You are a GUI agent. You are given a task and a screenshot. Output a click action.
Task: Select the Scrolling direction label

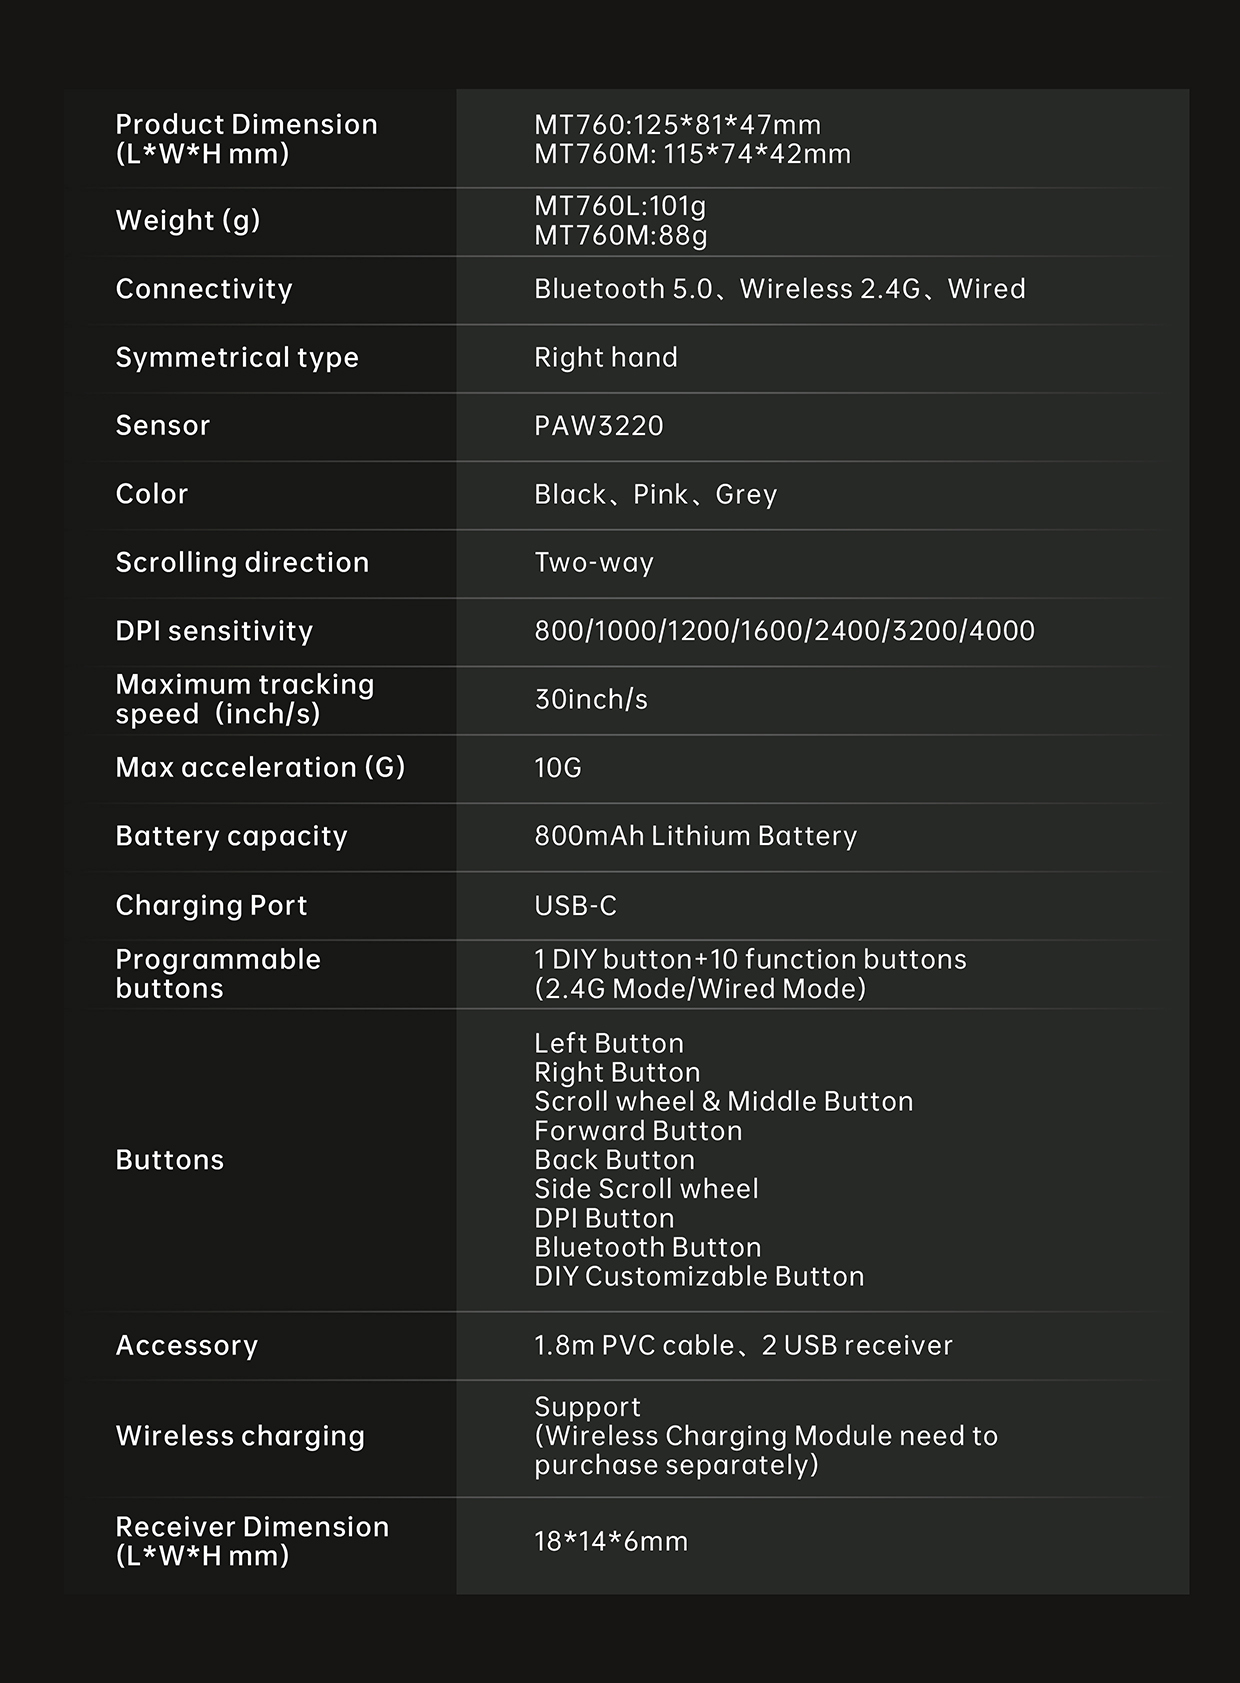pos(242,562)
